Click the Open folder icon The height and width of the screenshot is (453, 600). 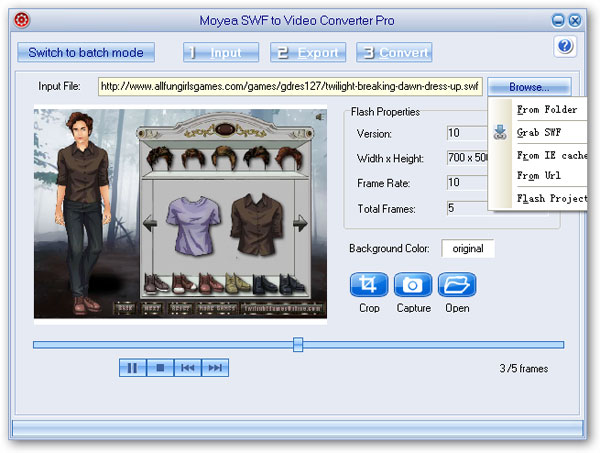click(x=457, y=285)
